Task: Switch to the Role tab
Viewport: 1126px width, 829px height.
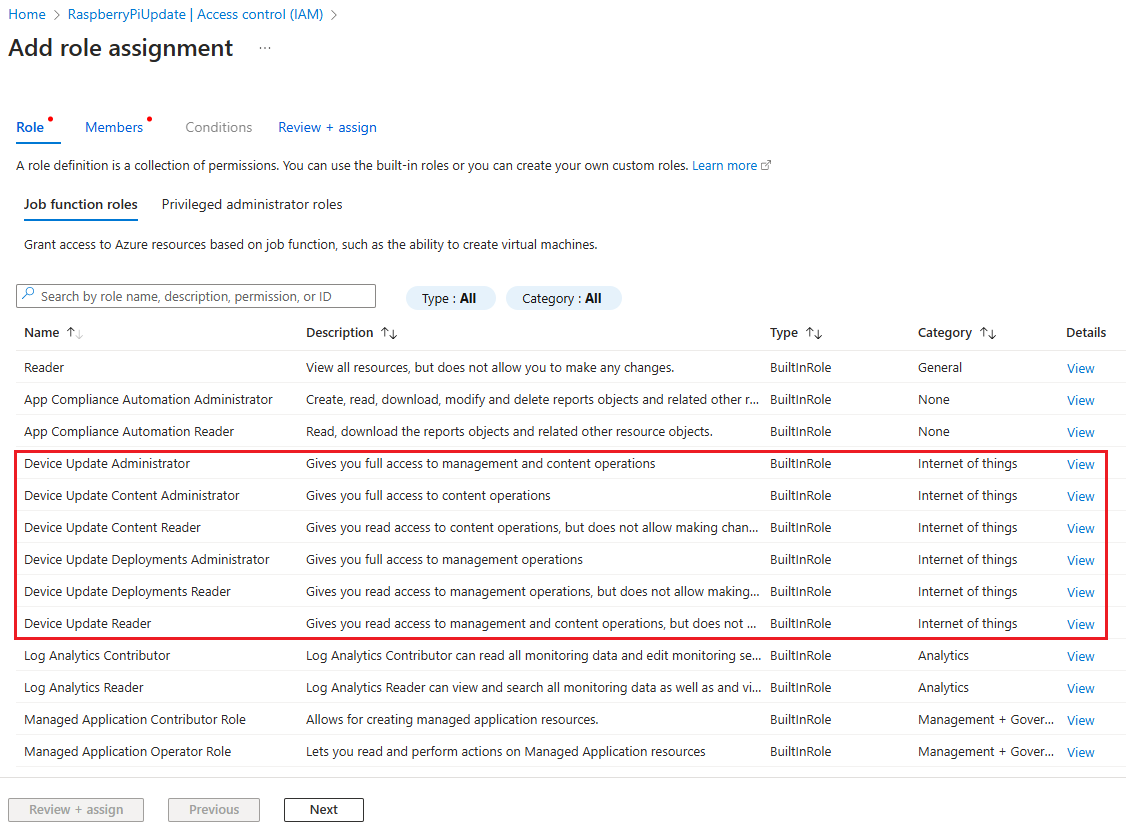Action: point(30,127)
